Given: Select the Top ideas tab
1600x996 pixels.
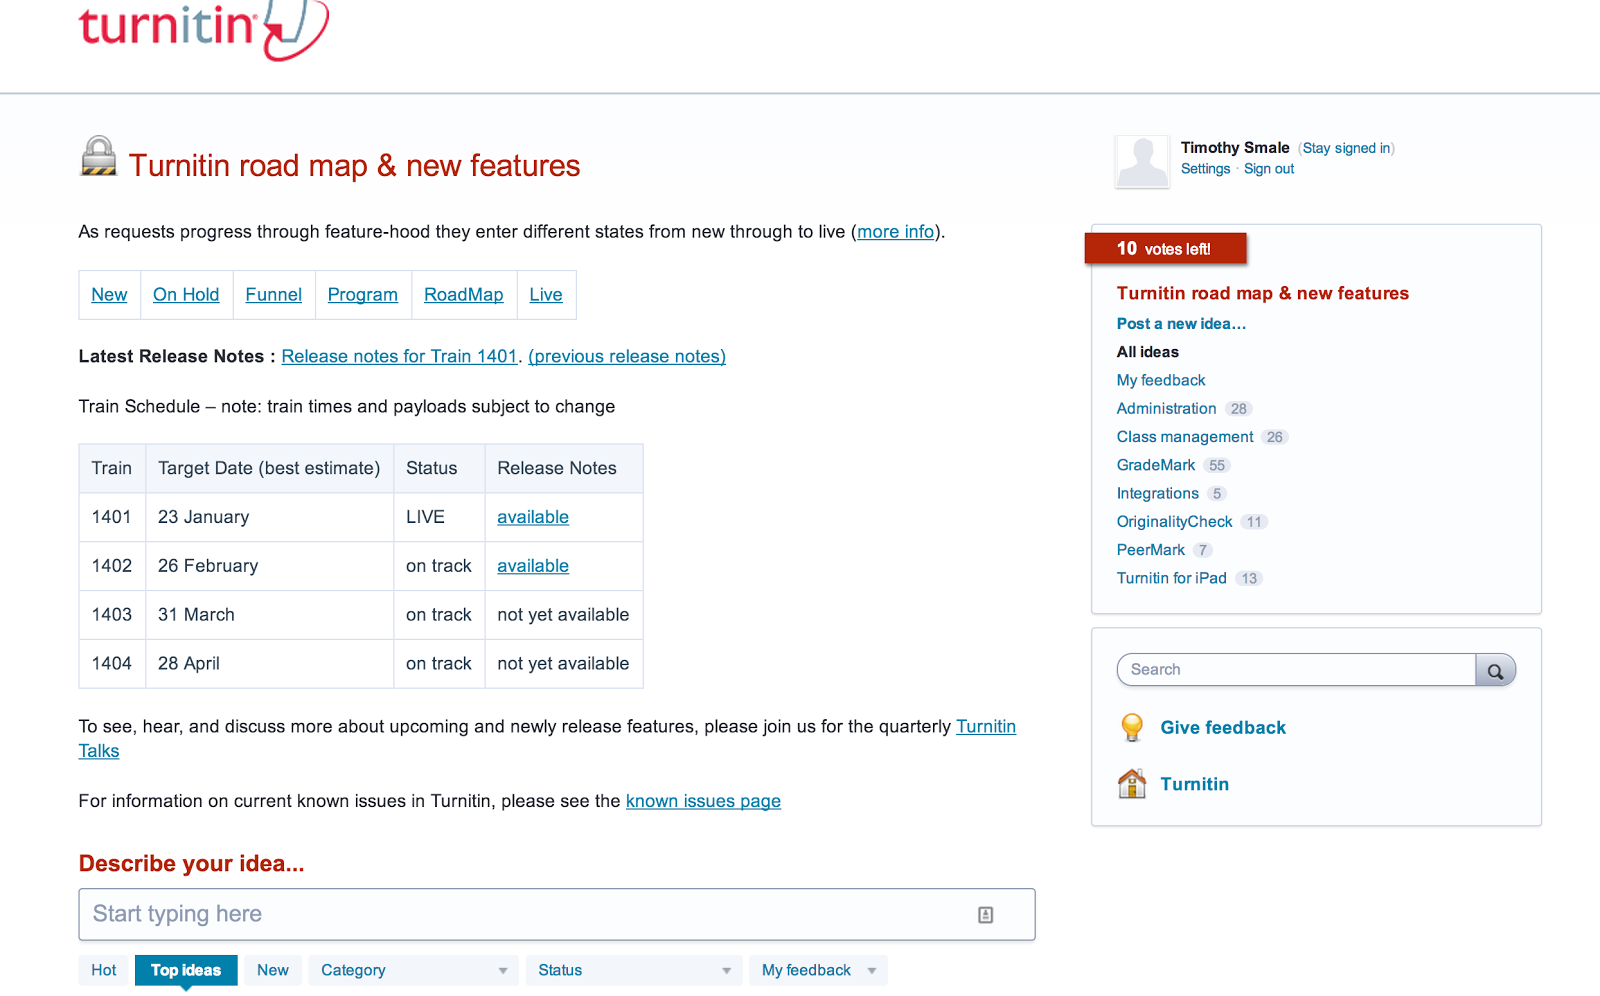Looking at the screenshot, I should click(186, 970).
